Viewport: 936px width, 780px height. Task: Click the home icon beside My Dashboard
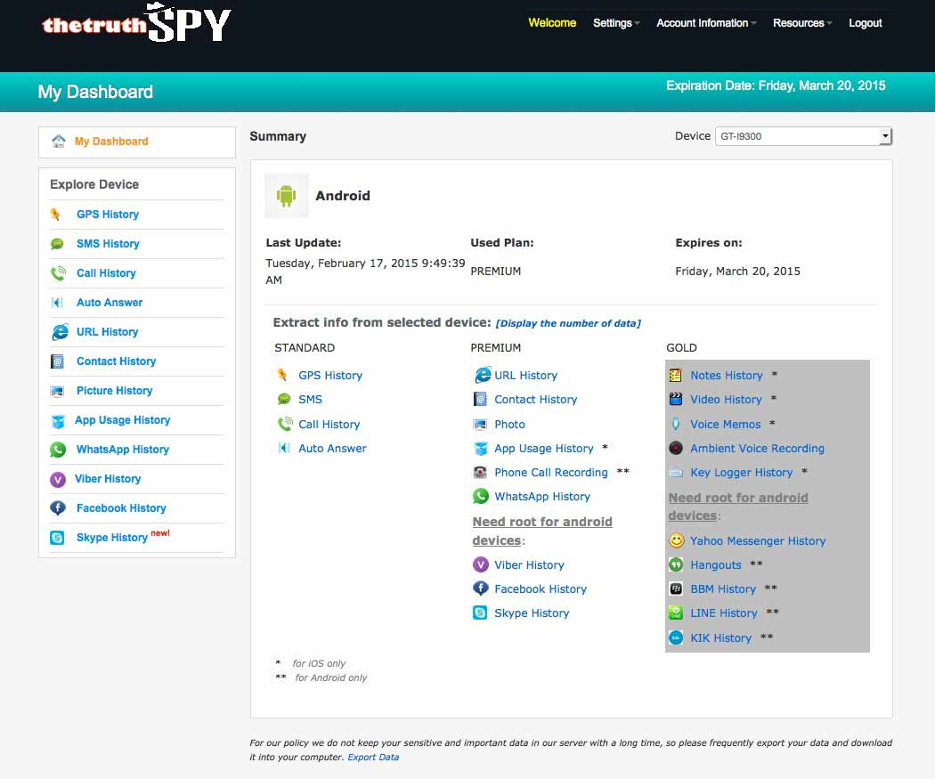pyautogui.click(x=58, y=141)
